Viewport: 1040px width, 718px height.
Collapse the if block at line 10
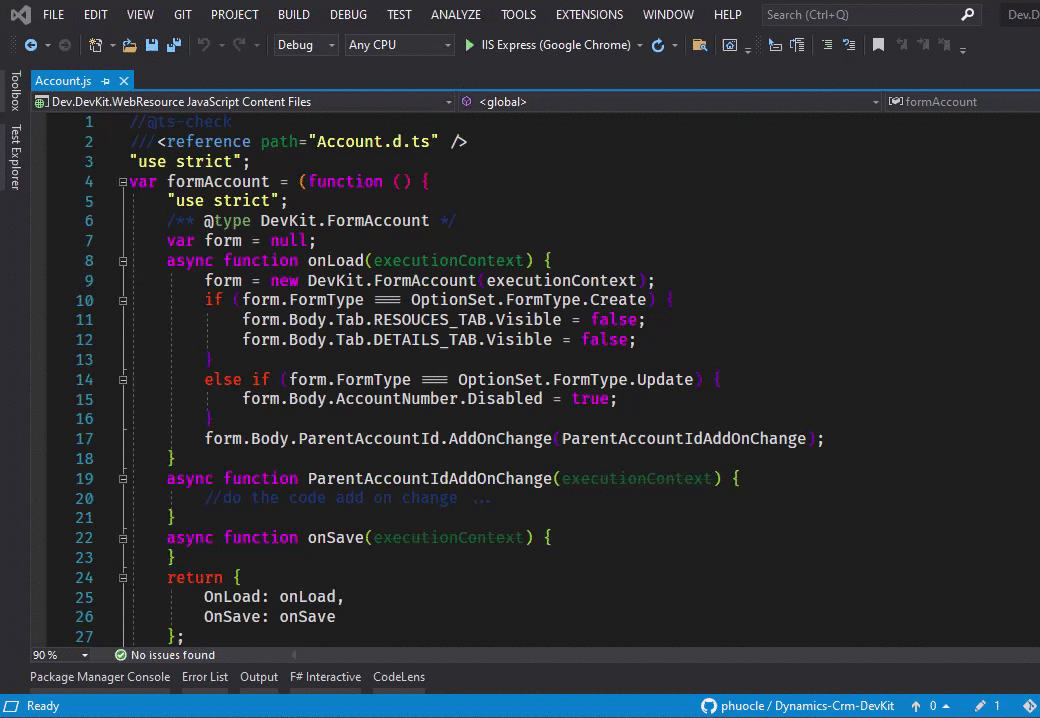123,300
